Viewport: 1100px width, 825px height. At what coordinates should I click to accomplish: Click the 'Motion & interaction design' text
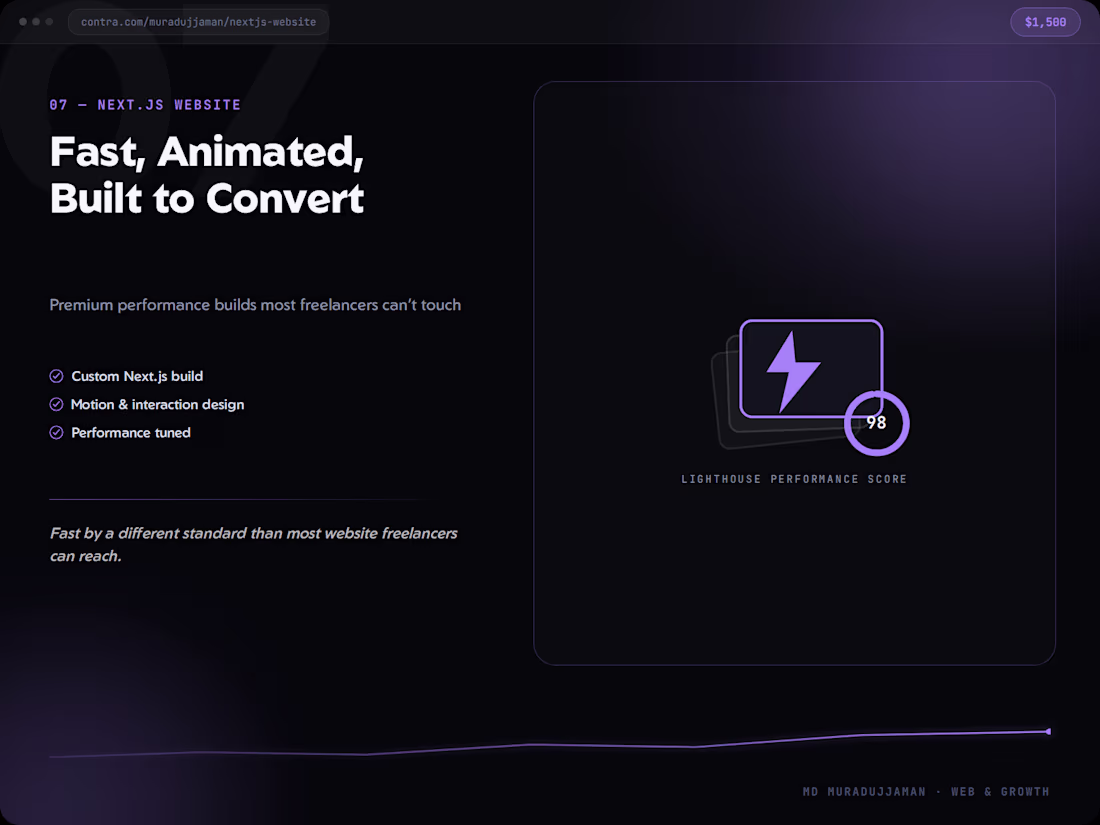(x=157, y=404)
